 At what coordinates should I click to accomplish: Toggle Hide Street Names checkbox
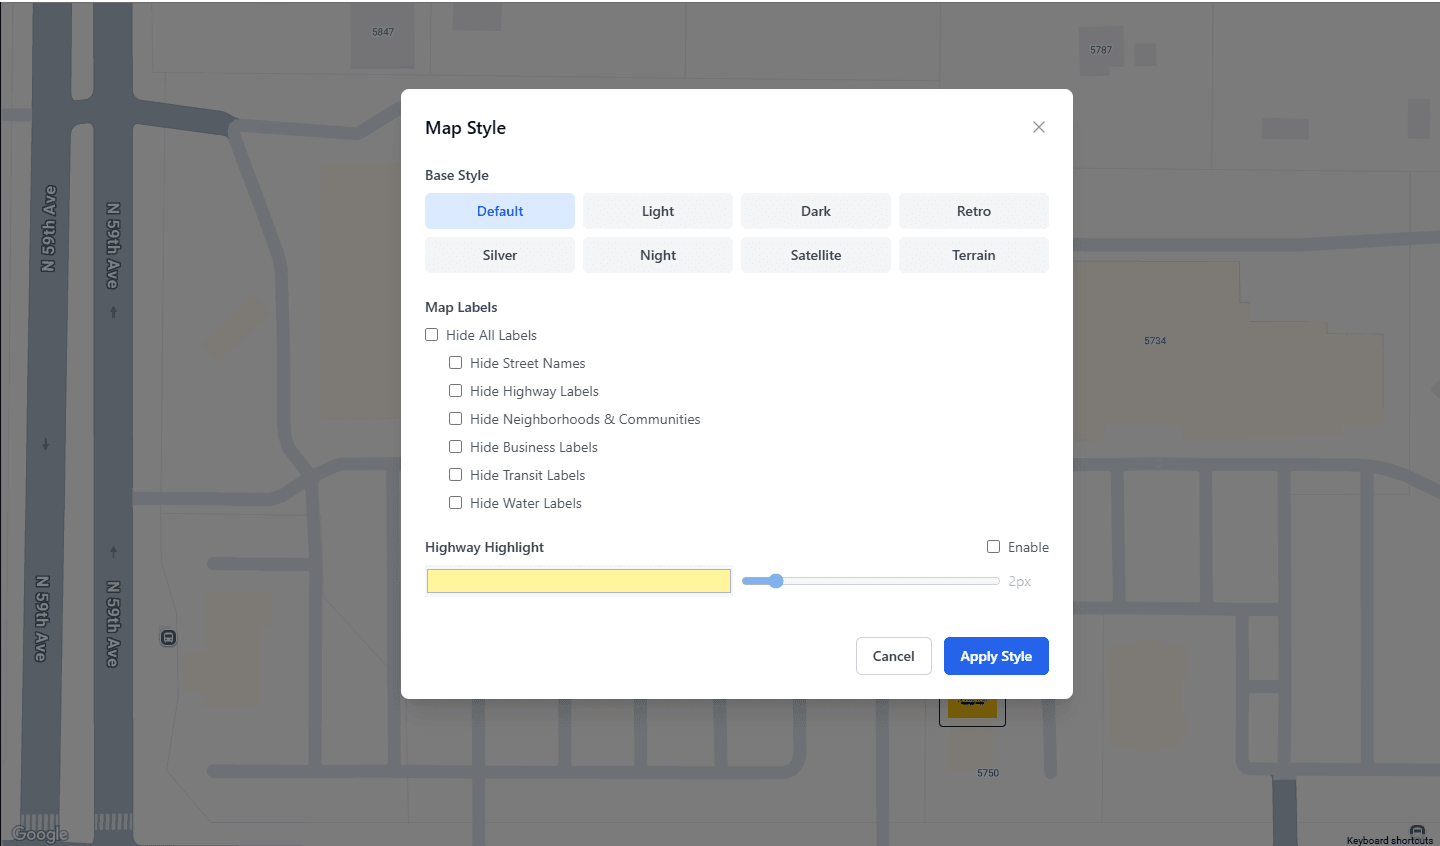(456, 363)
